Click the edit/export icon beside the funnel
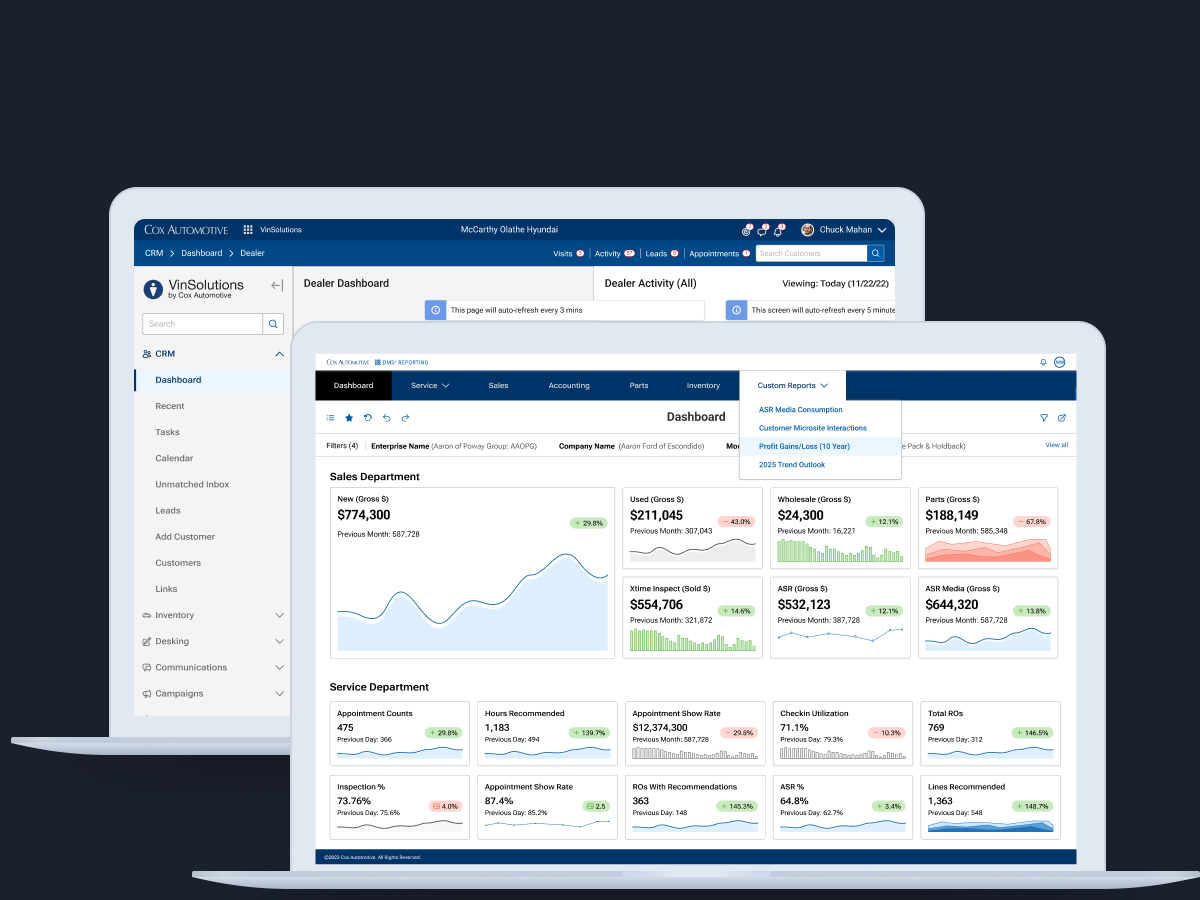1200x900 pixels. point(1062,418)
